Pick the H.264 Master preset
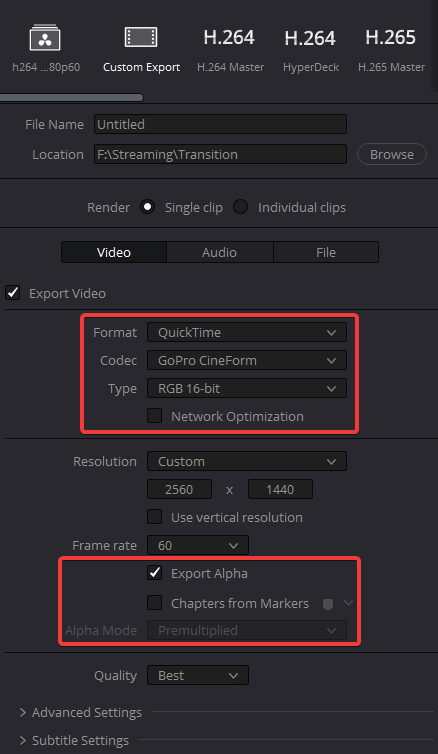Viewport: 438px width, 754px height. click(x=230, y=50)
